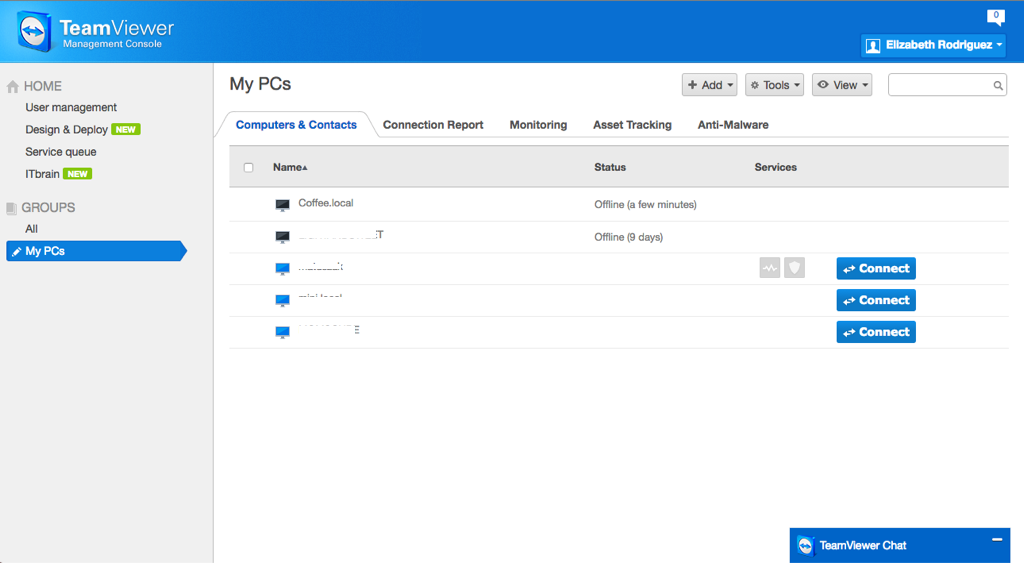The image size is (1024, 563).
Task: Click the blue computer icon in last row
Action: pos(282,332)
